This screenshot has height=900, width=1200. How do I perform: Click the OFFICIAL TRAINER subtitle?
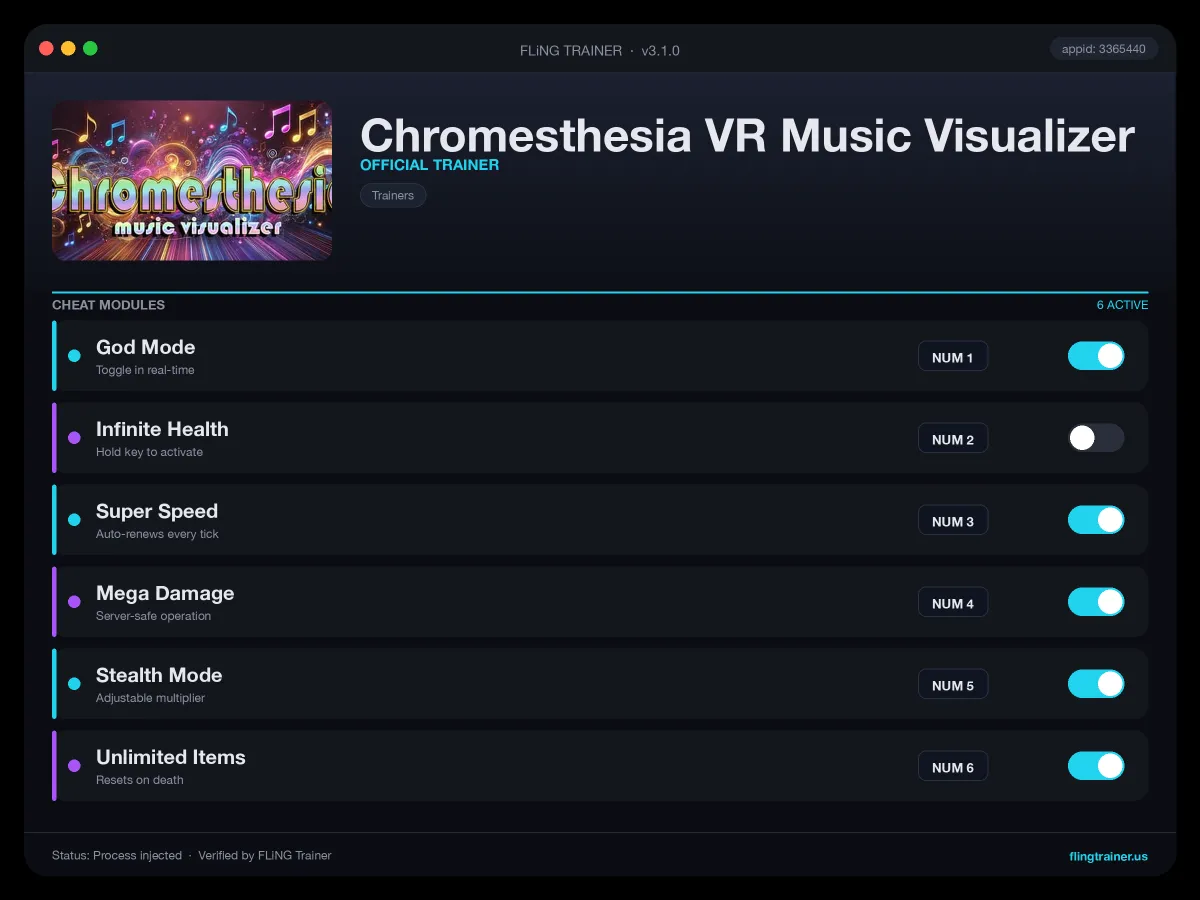click(x=429, y=165)
